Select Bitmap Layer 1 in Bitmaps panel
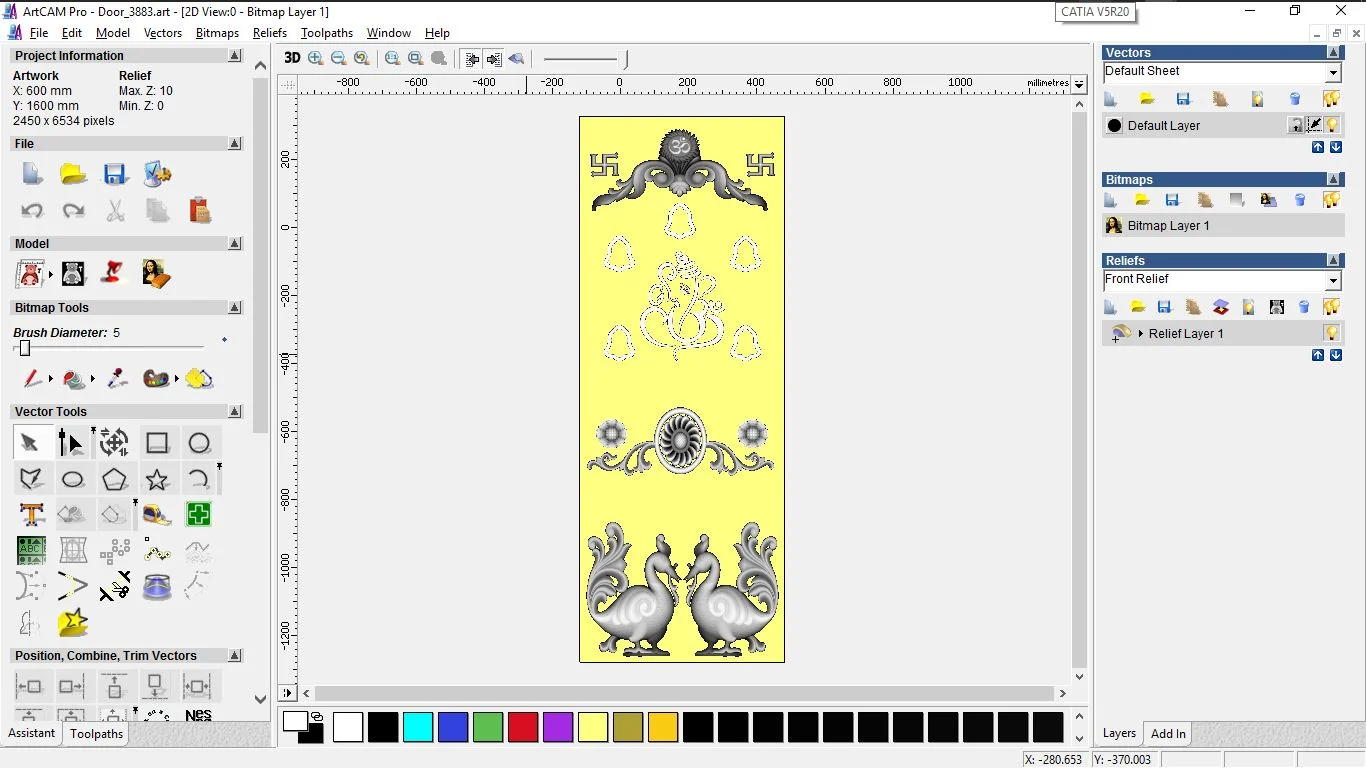The height and width of the screenshot is (768, 1366). pos(1168,226)
